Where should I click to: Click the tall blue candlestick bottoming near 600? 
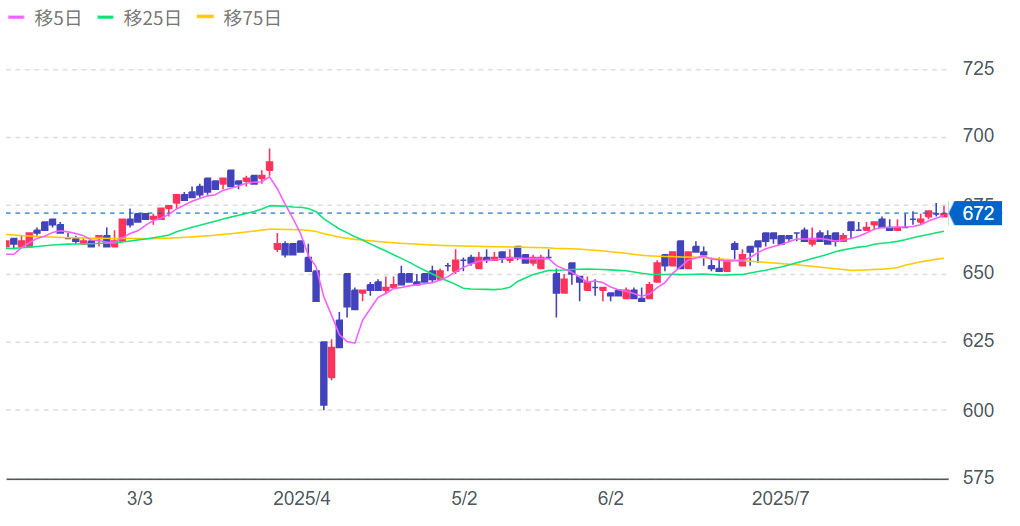pyautogui.click(x=324, y=373)
